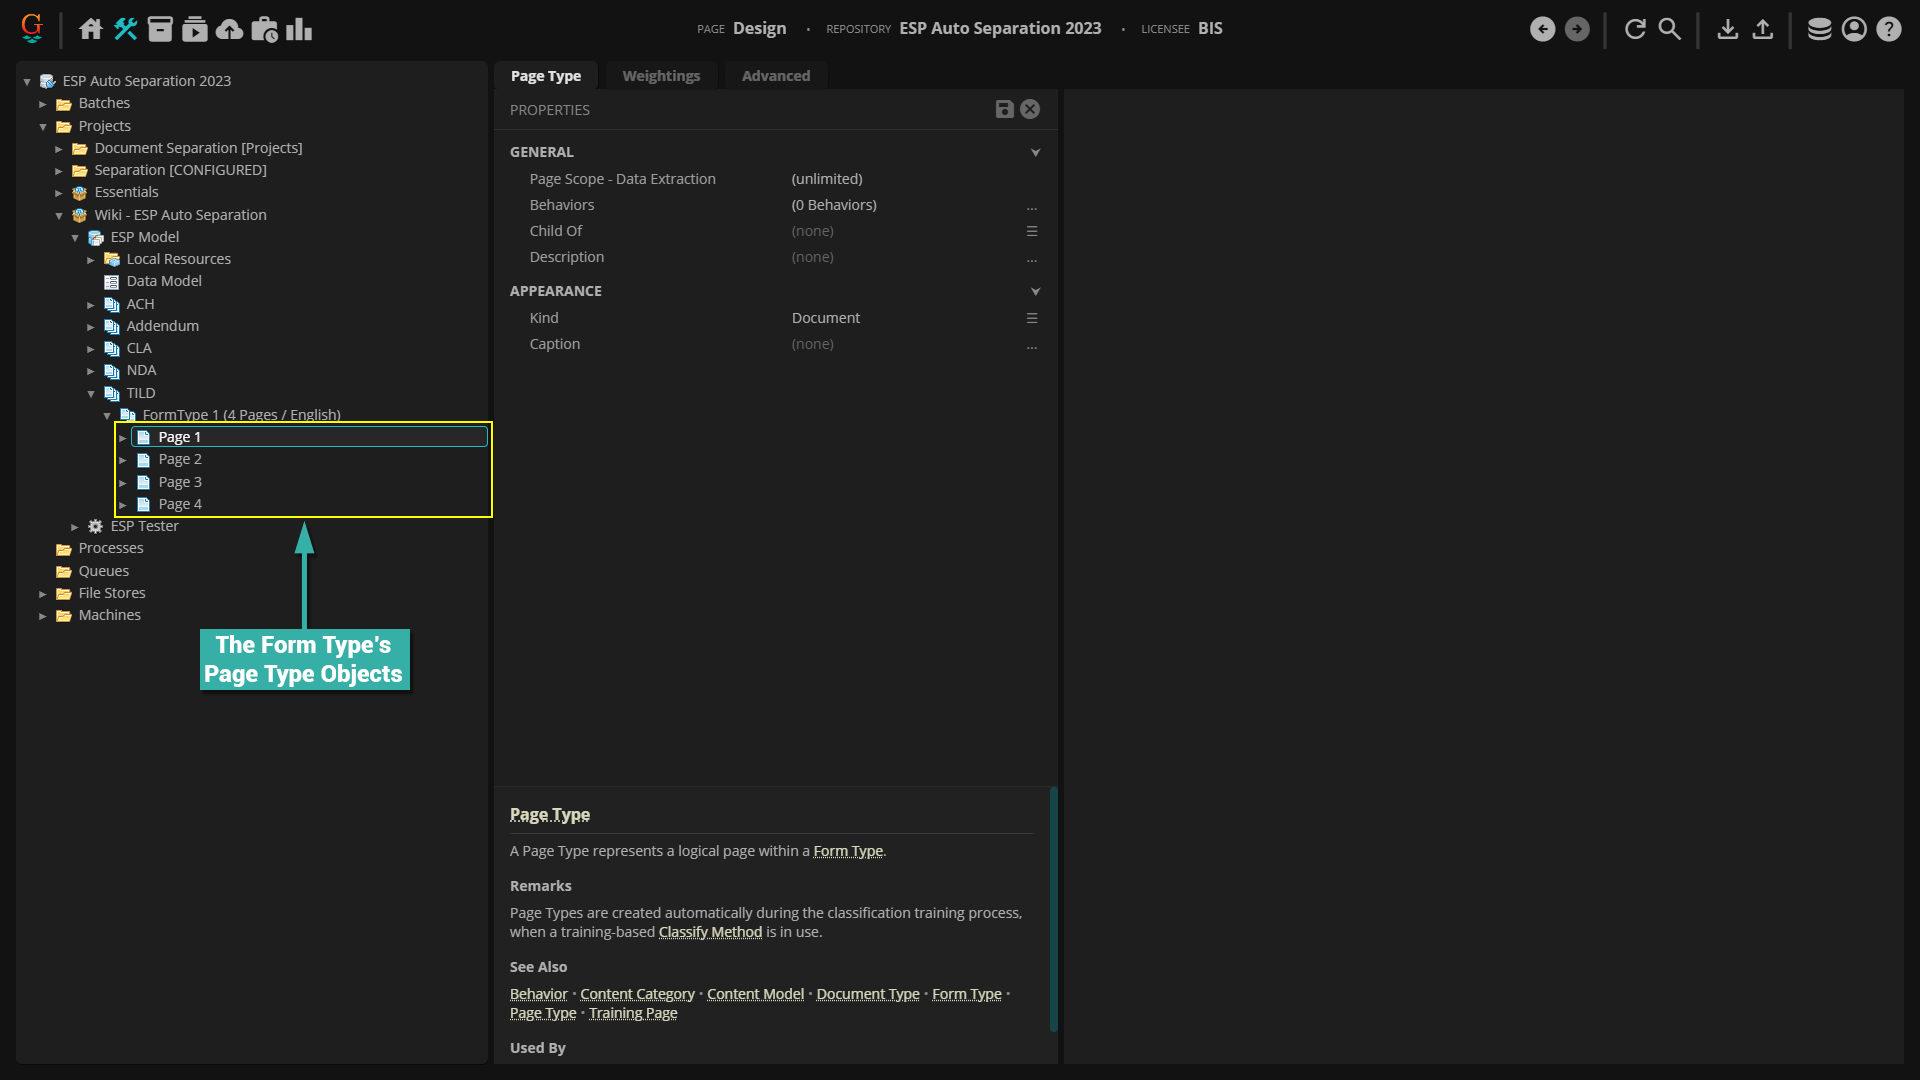The image size is (1920, 1080).
Task: Expand the ACH document type node
Action: tap(91, 304)
